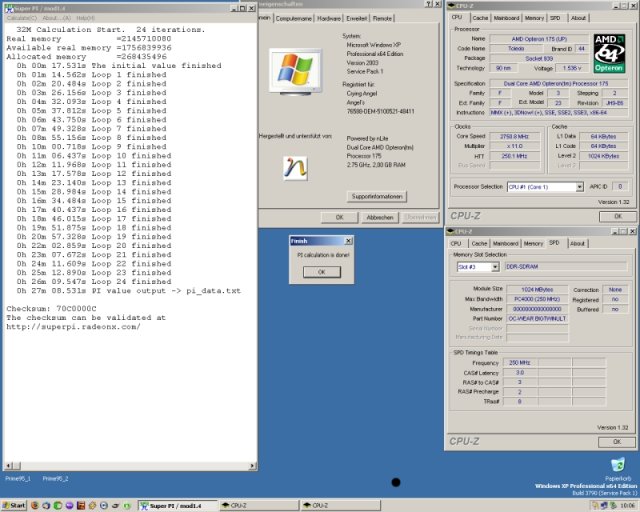This screenshot has height=512, width=640.
Task: Switch to the Hardware tab in system properties
Action: (x=329, y=18)
